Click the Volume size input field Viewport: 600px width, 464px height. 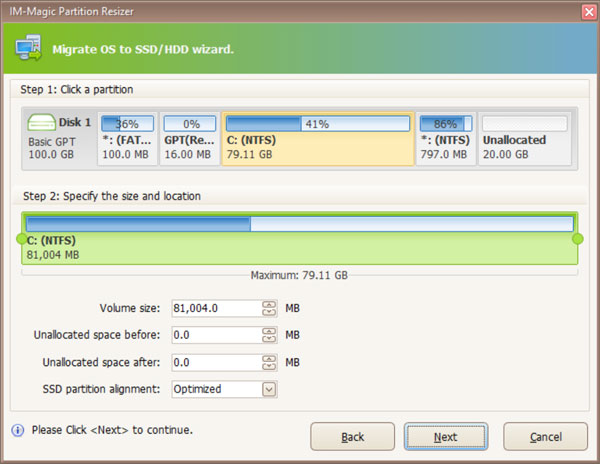(216, 308)
